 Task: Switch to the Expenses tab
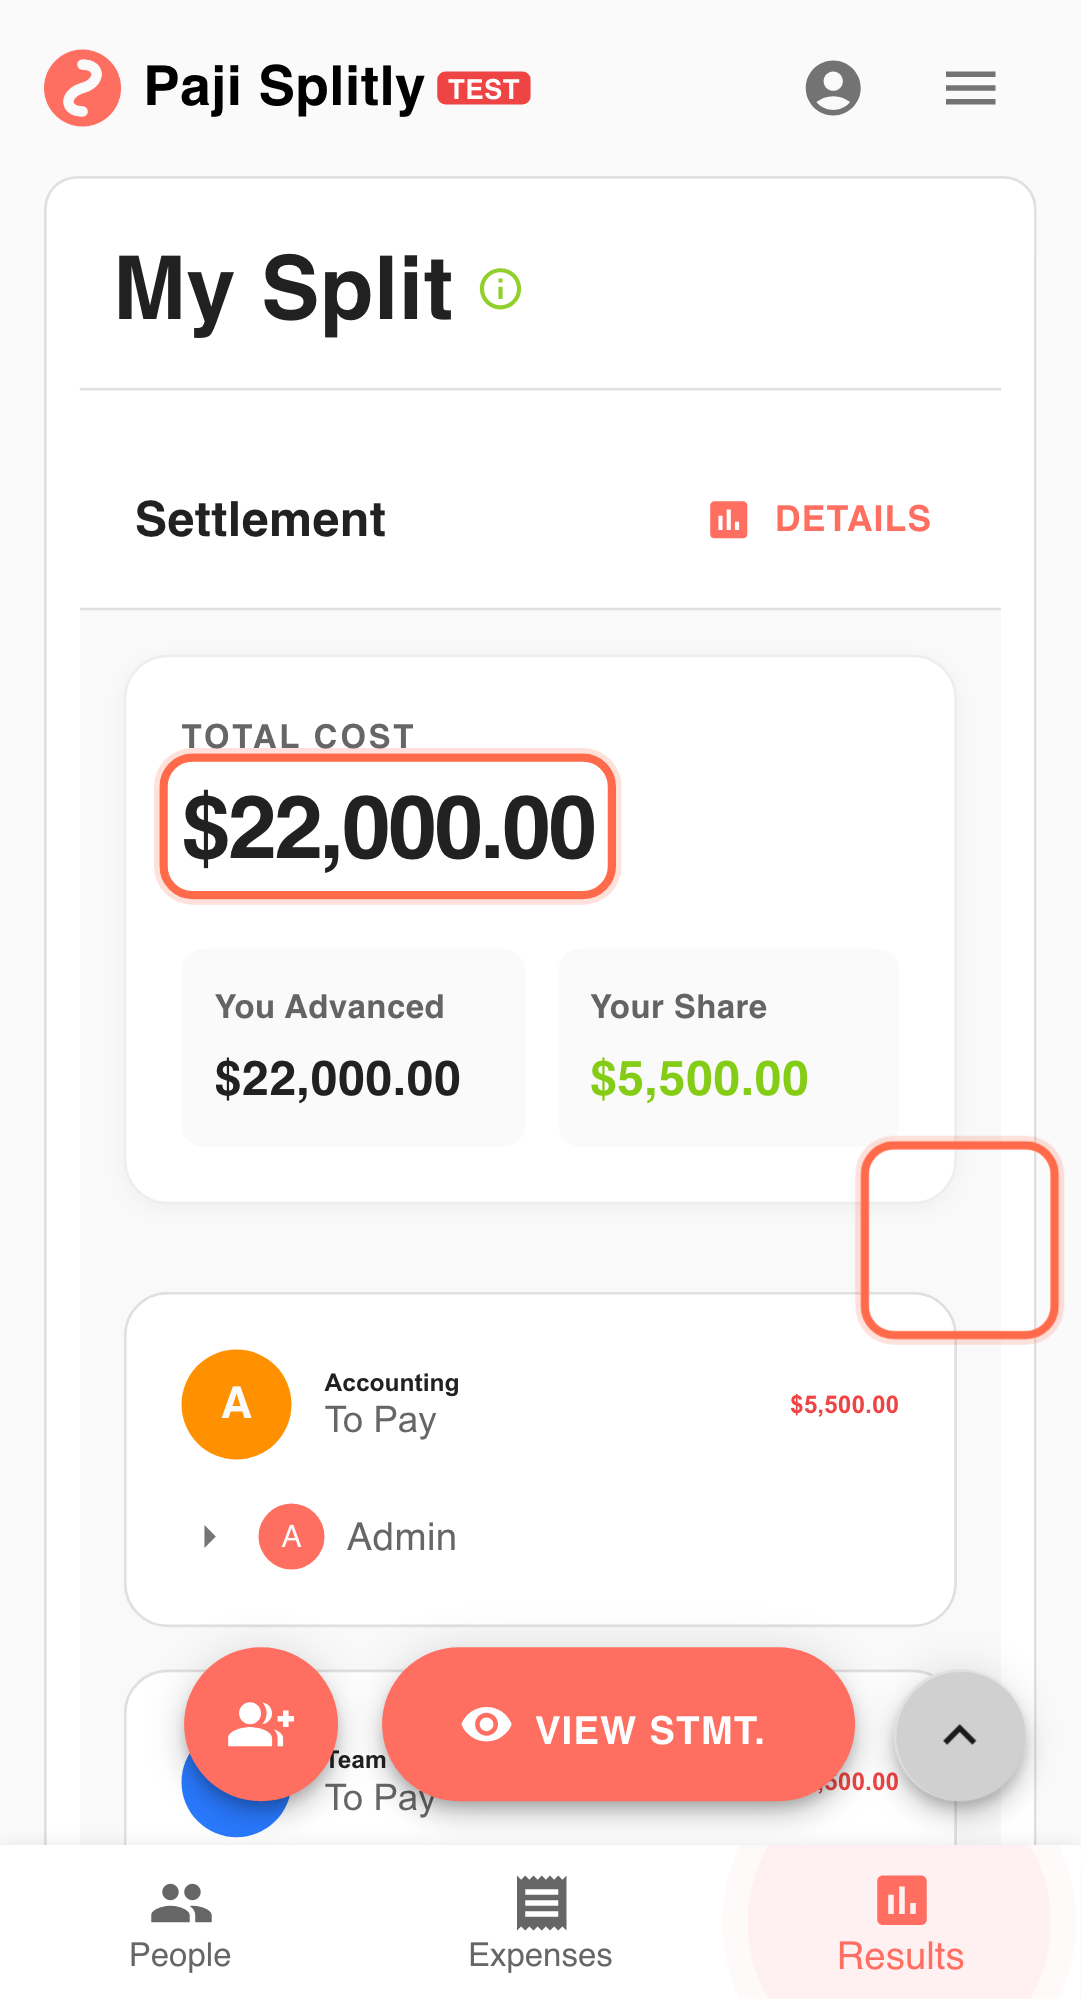[x=540, y=1925]
